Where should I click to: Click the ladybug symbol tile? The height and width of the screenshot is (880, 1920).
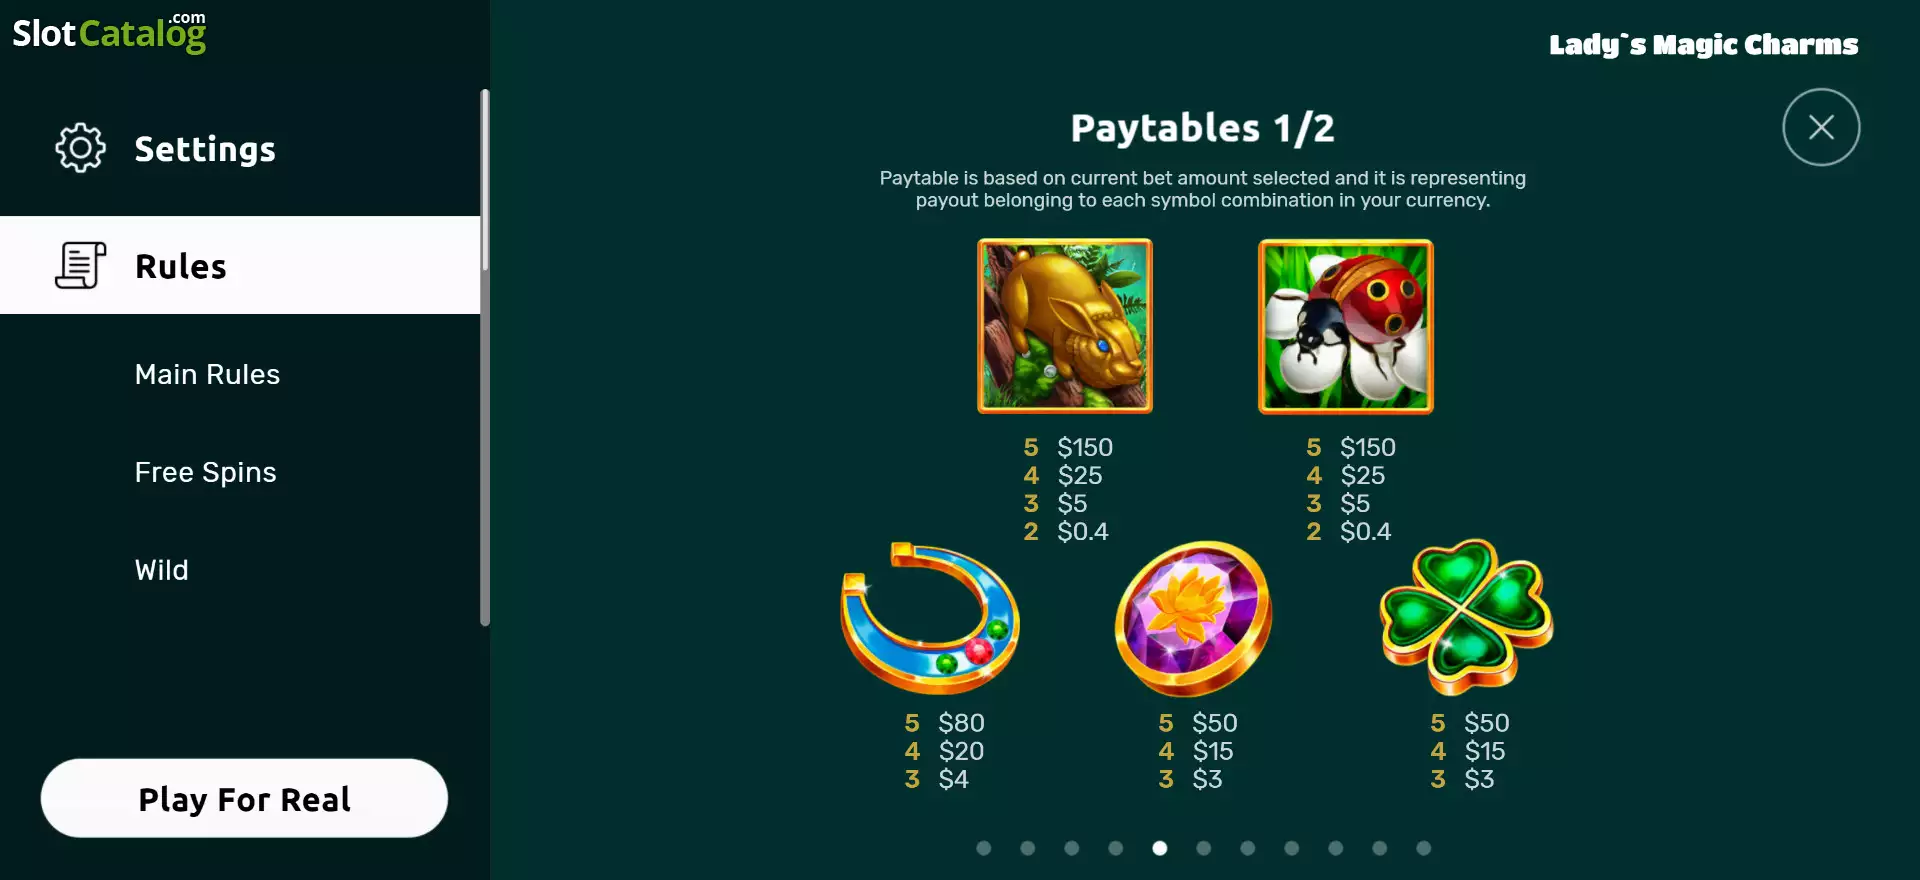1346,326
